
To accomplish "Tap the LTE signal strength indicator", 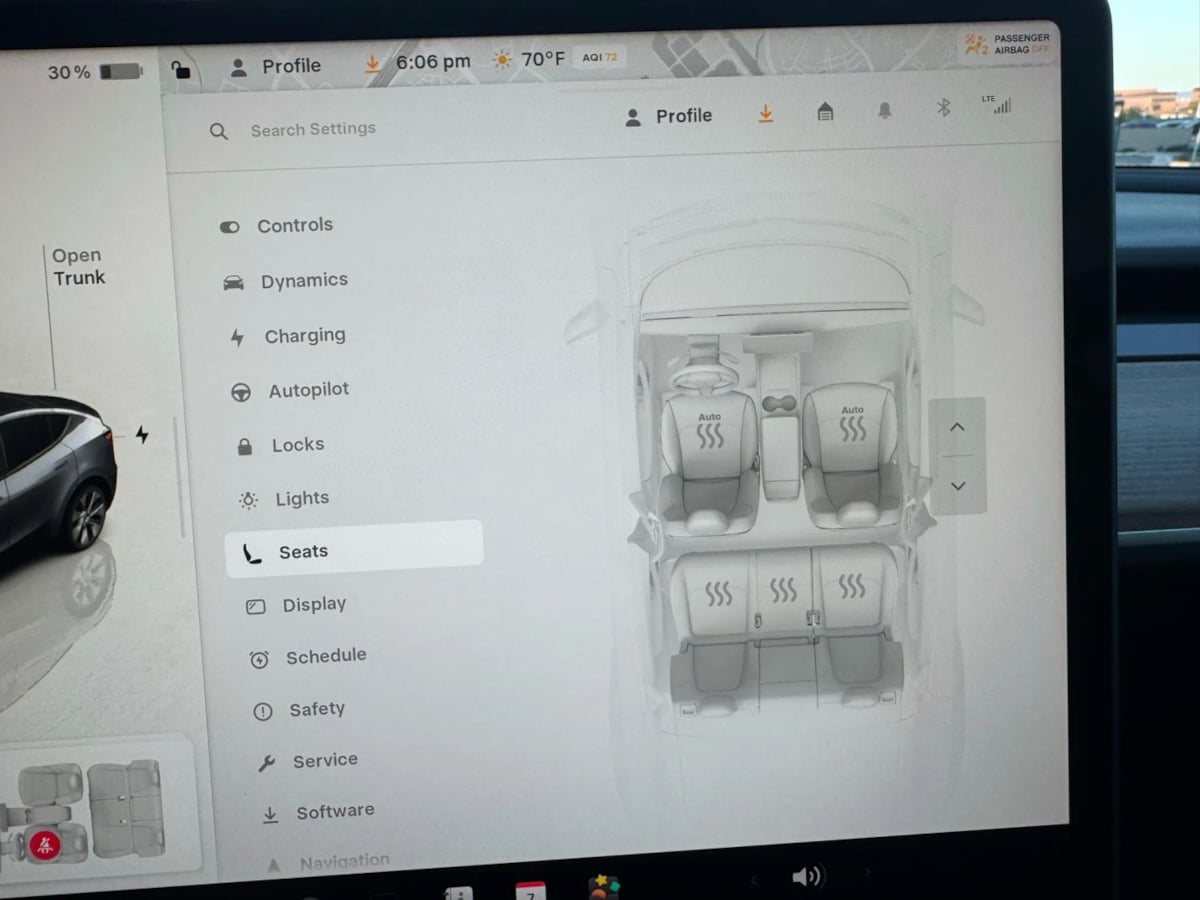I will pyautogui.click(x=998, y=104).
